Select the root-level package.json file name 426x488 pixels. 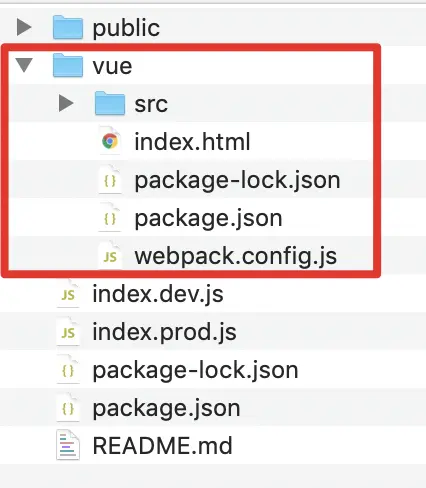tap(166, 409)
